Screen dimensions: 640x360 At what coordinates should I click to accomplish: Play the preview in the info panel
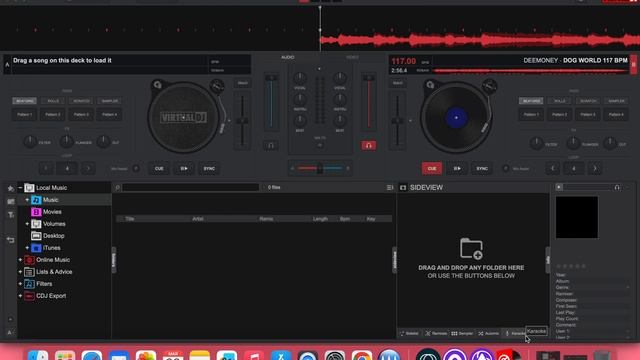559,187
